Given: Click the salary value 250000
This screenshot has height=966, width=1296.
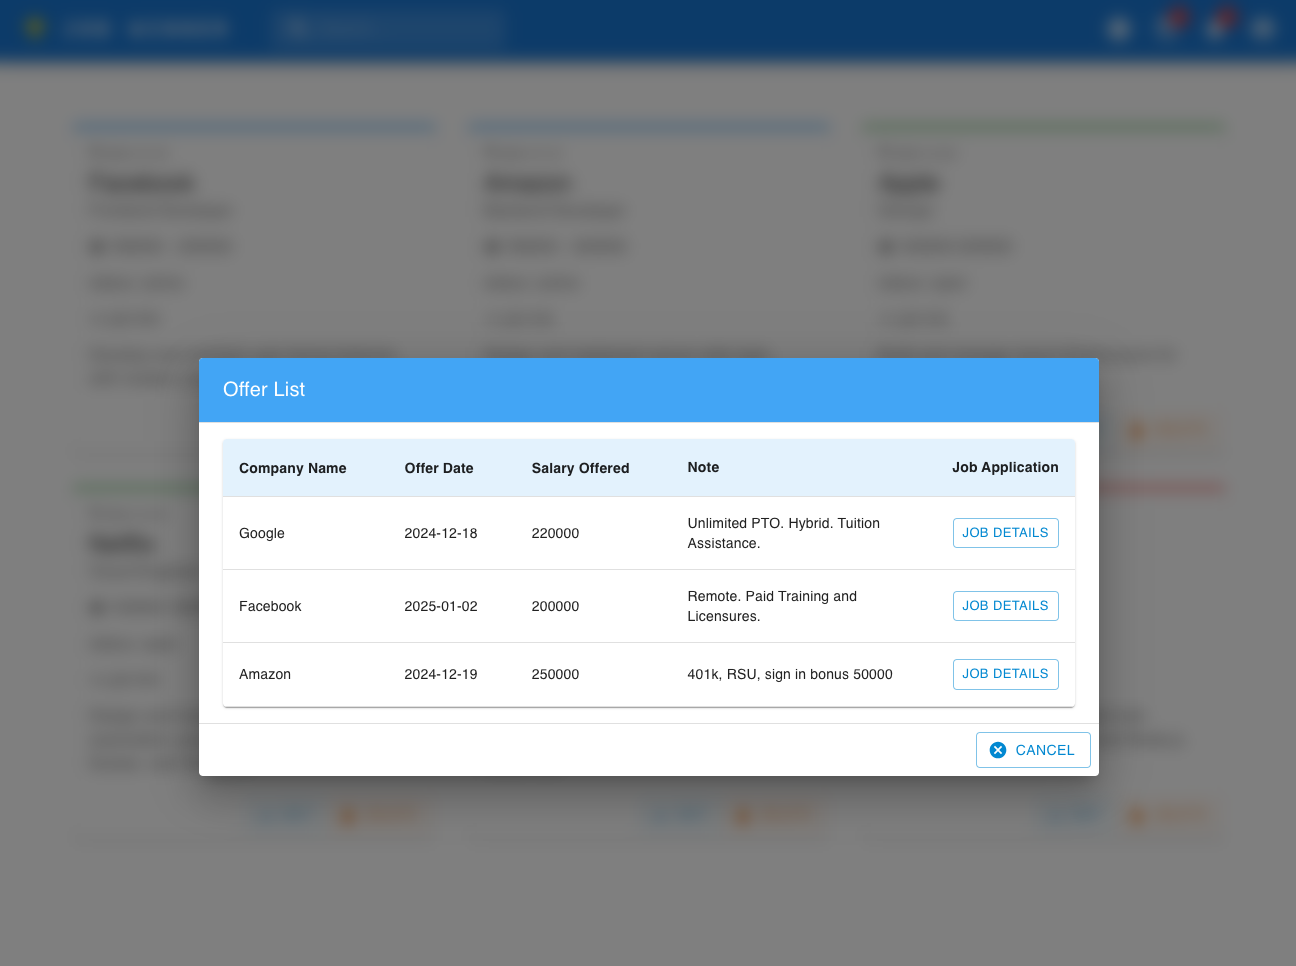Looking at the screenshot, I should coord(555,674).
